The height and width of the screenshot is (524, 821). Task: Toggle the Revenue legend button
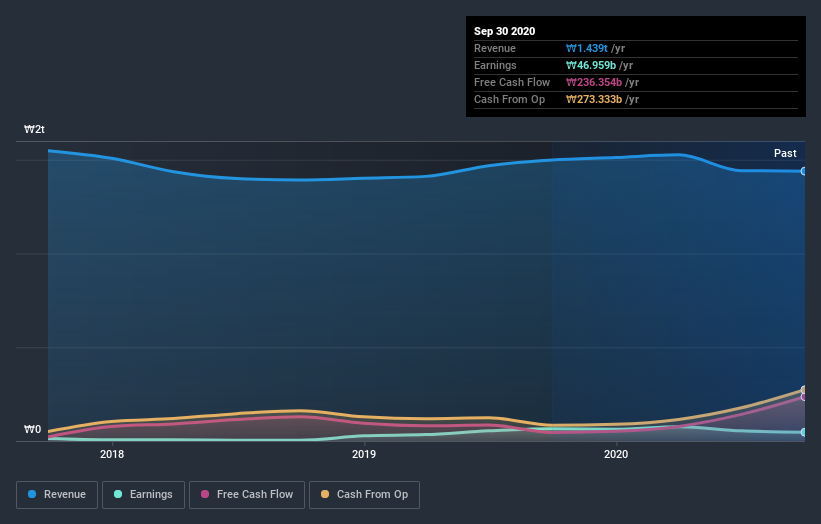[57, 495]
